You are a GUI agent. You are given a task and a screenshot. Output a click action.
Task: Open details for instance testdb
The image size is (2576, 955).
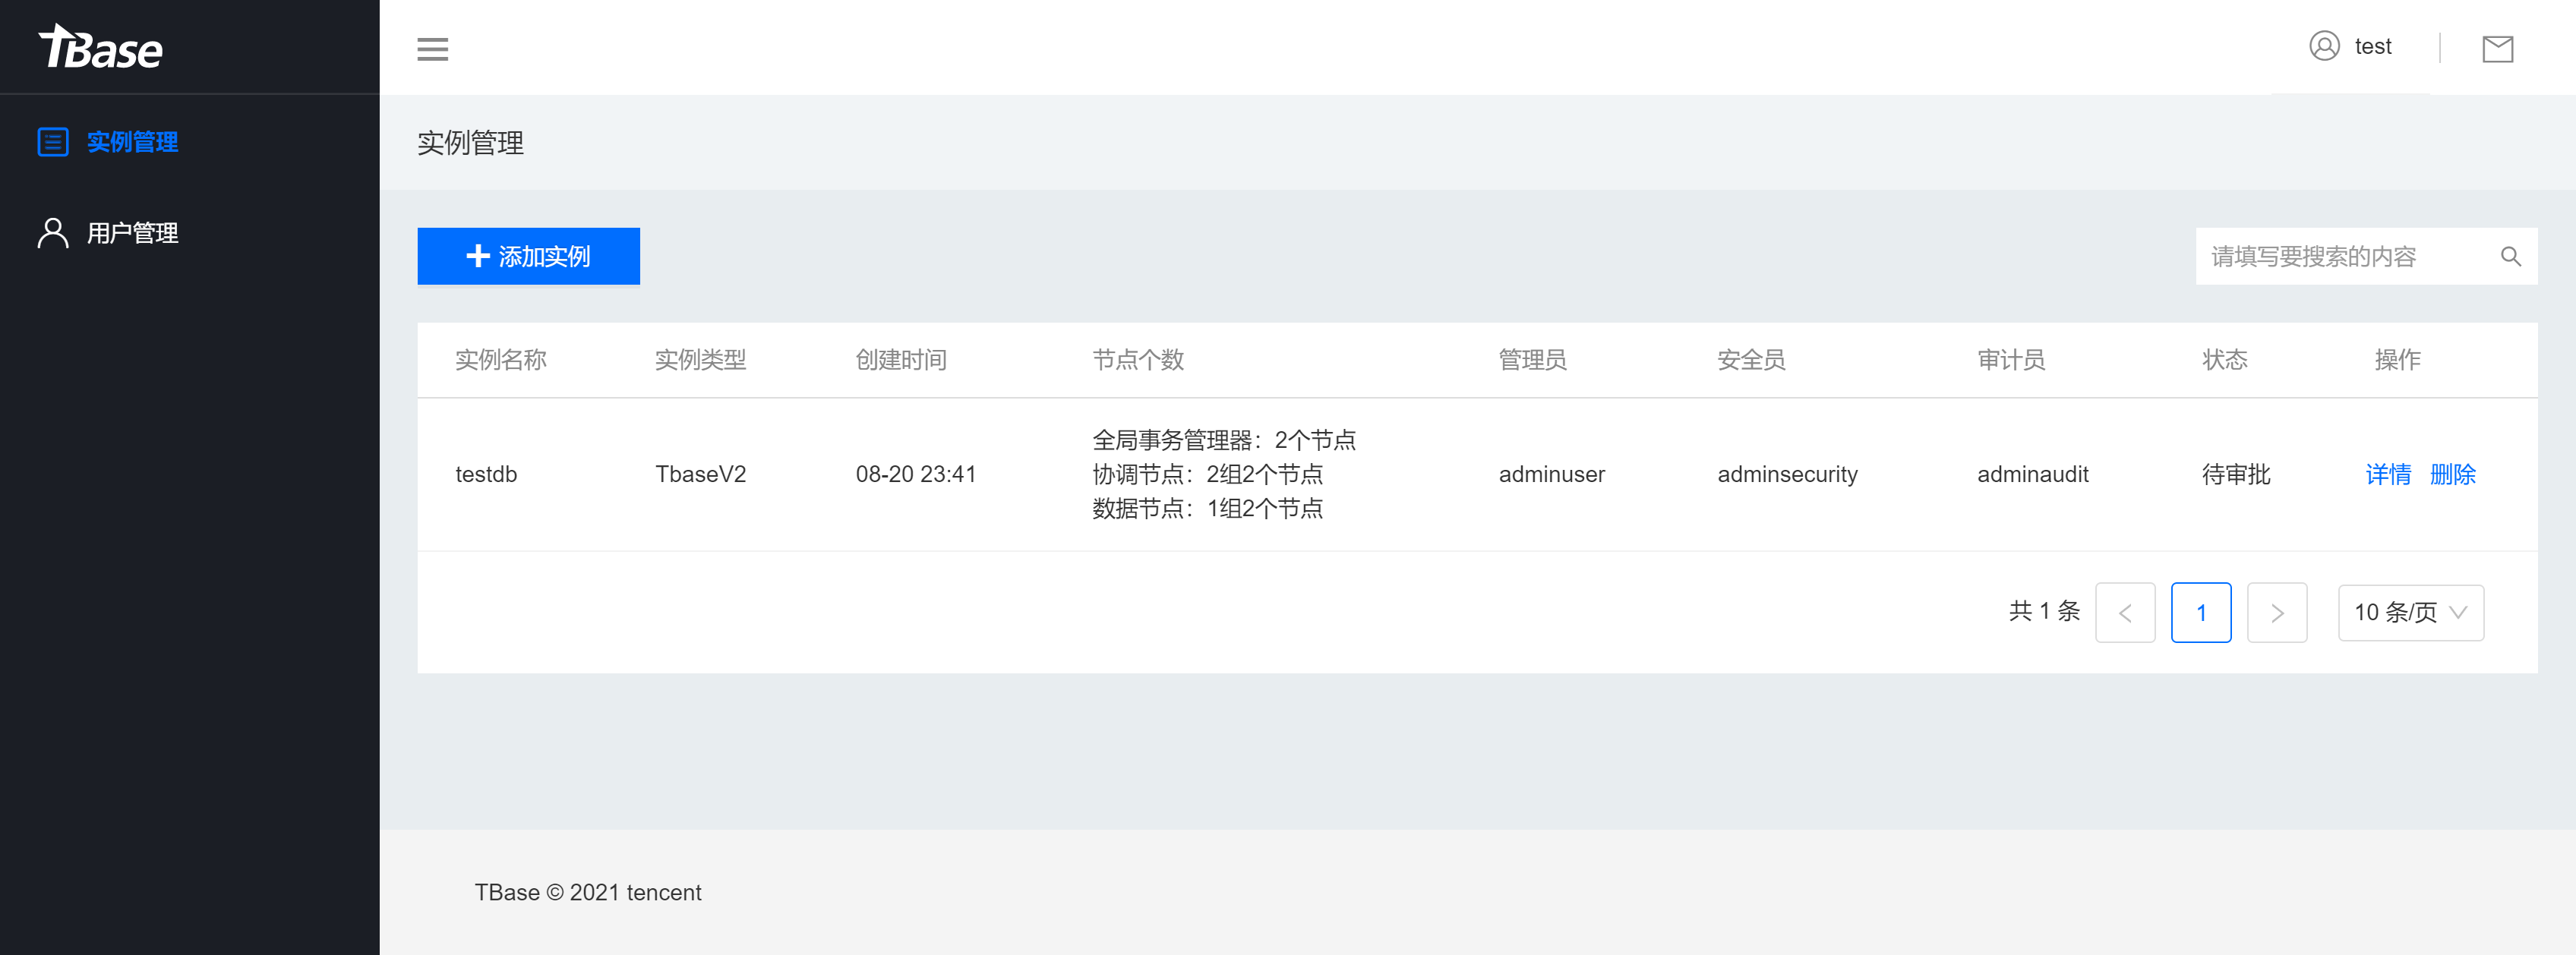[2388, 475]
